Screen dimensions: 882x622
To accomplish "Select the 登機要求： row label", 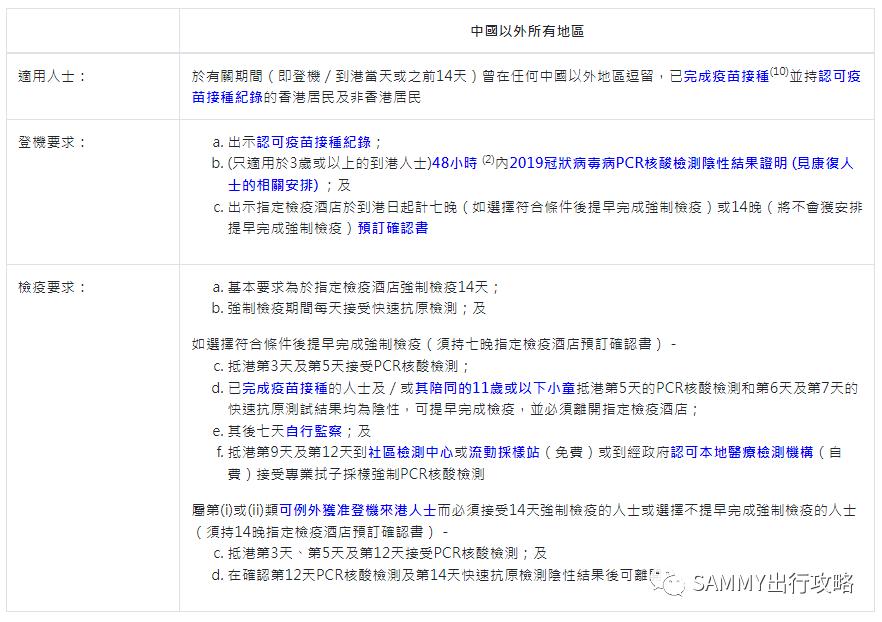I will pos(52,142).
